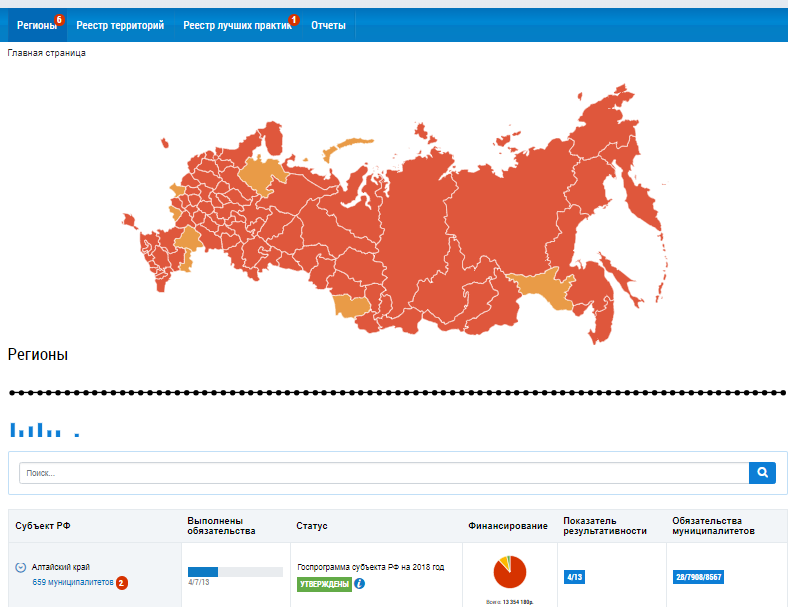Image resolution: width=788 pixels, height=607 pixels.
Task: Click the financing pie chart icon
Action: coord(509,572)
